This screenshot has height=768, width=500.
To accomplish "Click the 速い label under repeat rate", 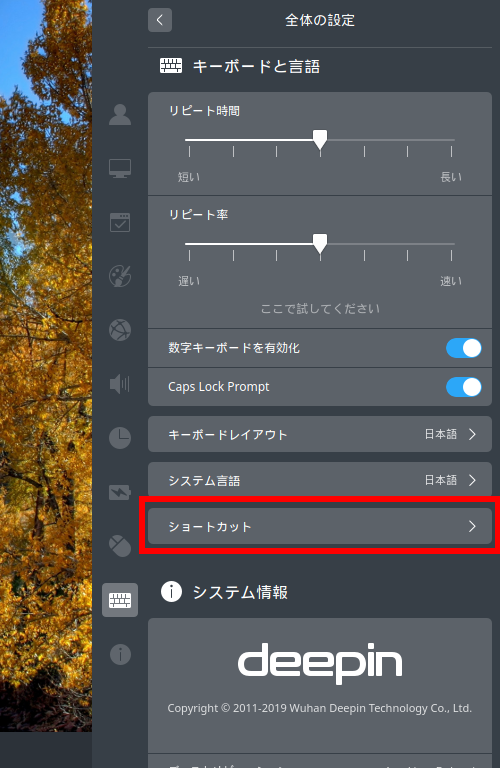I will point(451,281).
